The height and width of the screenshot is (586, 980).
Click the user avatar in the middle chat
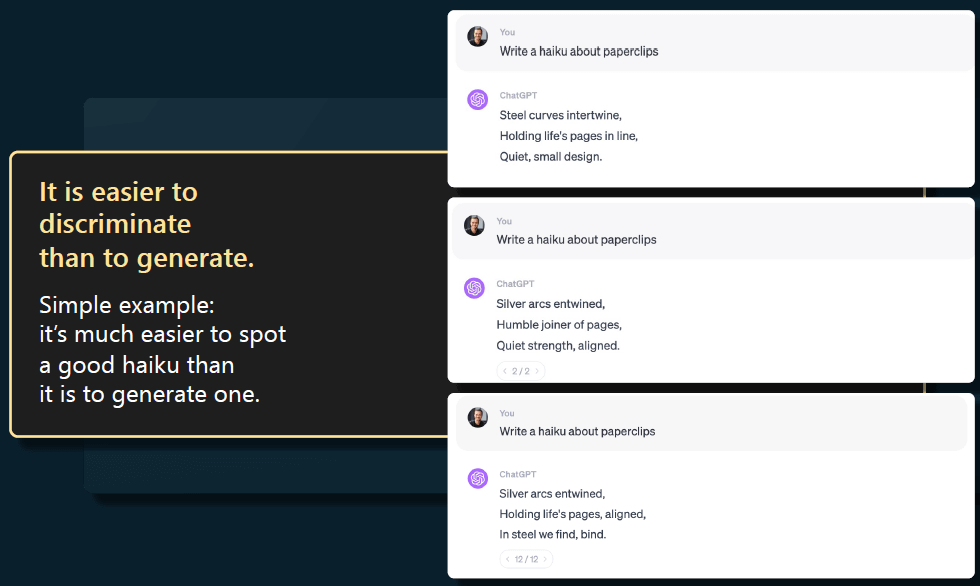click(474, 226)
